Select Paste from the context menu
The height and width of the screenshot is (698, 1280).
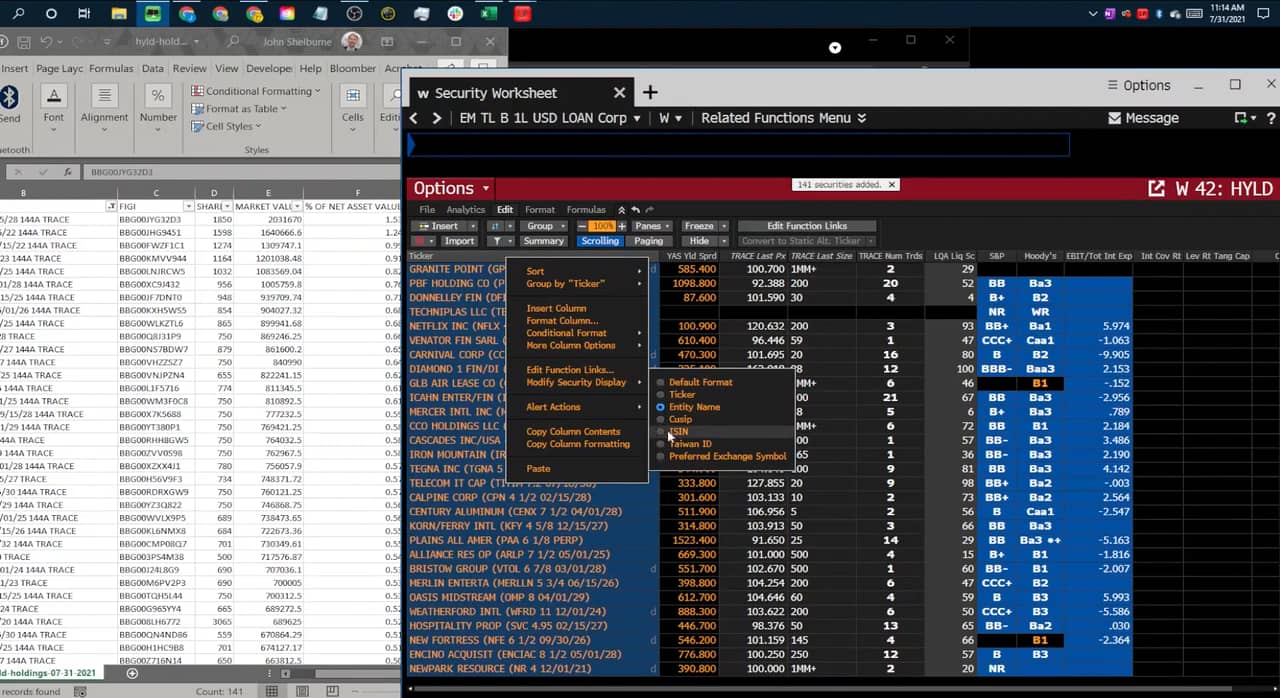[x=538, y=468]
